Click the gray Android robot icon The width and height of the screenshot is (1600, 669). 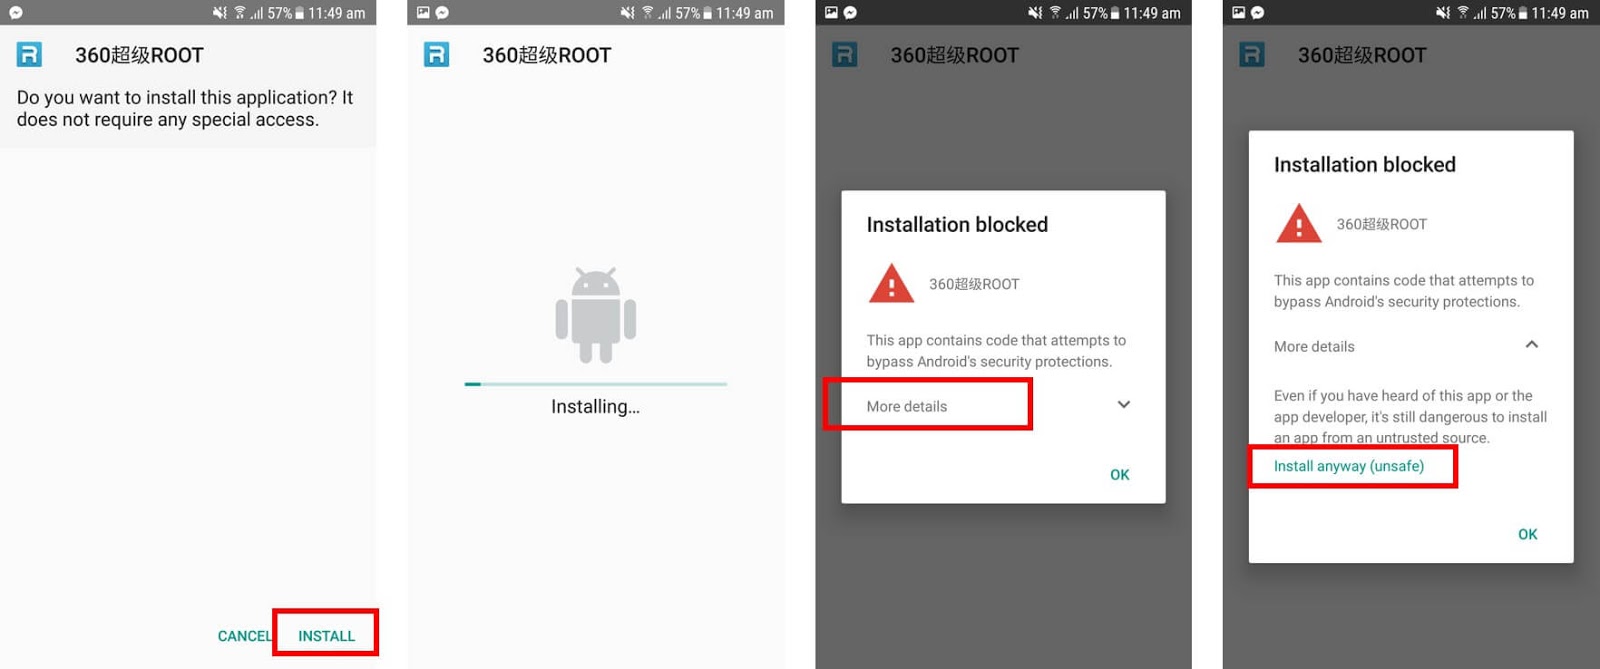pyautogui.click(x=595, y=315)
